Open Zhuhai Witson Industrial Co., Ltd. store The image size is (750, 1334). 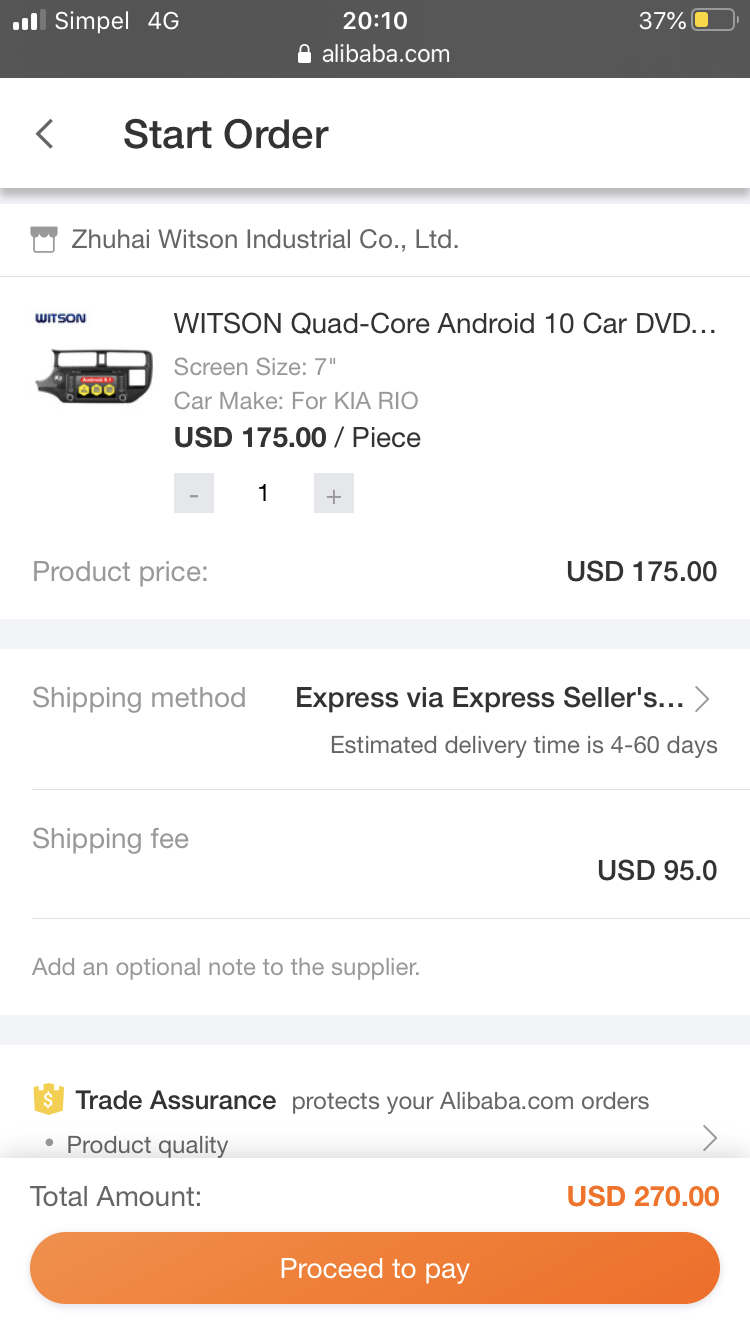point(265,240)
